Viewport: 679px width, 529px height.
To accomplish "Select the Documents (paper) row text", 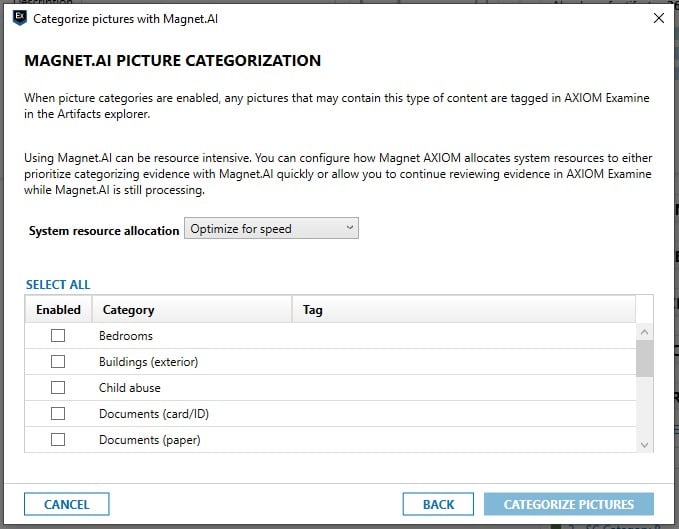I will click(x=150, y=440).
